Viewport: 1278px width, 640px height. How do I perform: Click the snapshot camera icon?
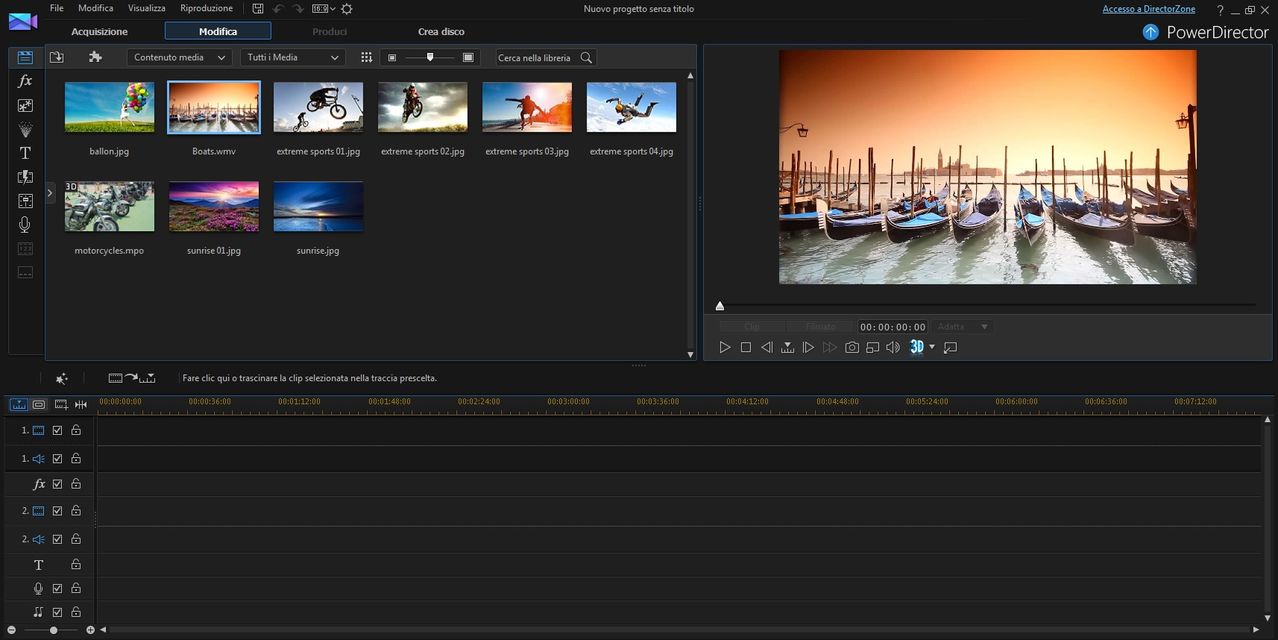(x=852, y=347)
